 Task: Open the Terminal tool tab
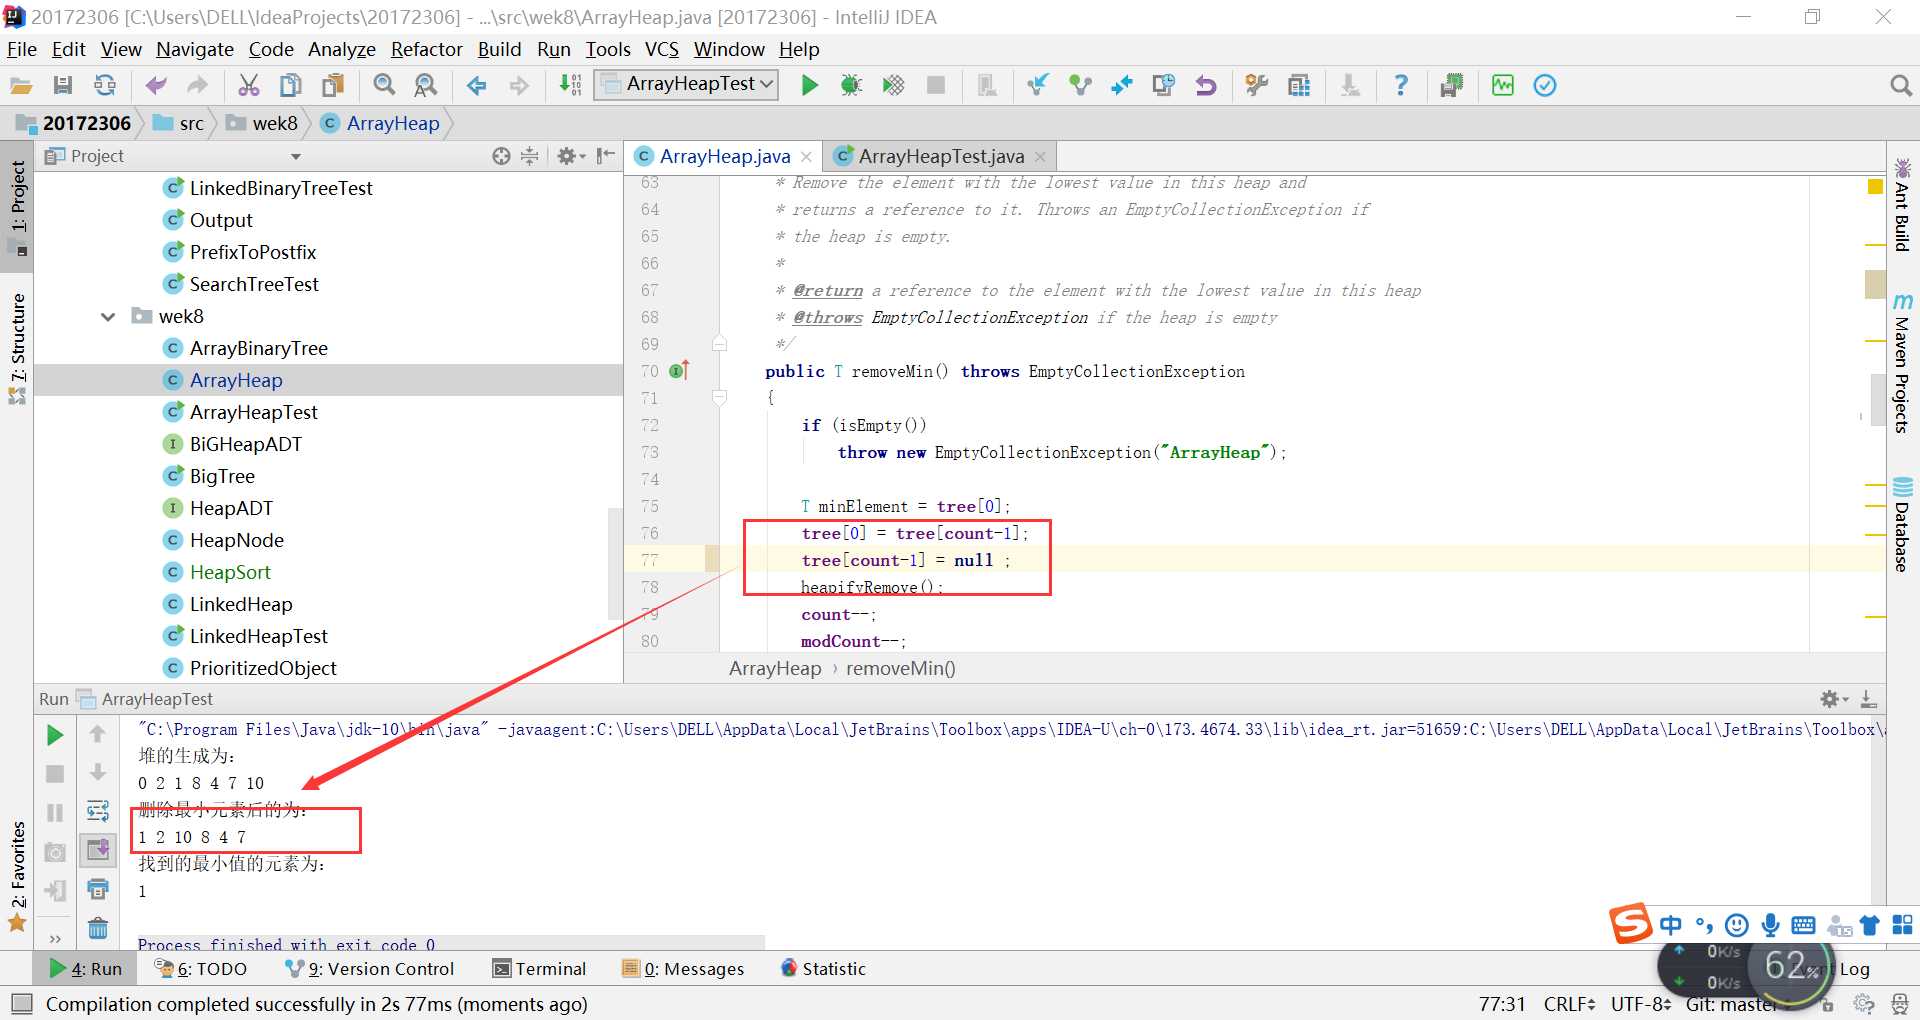click(540, 968)
